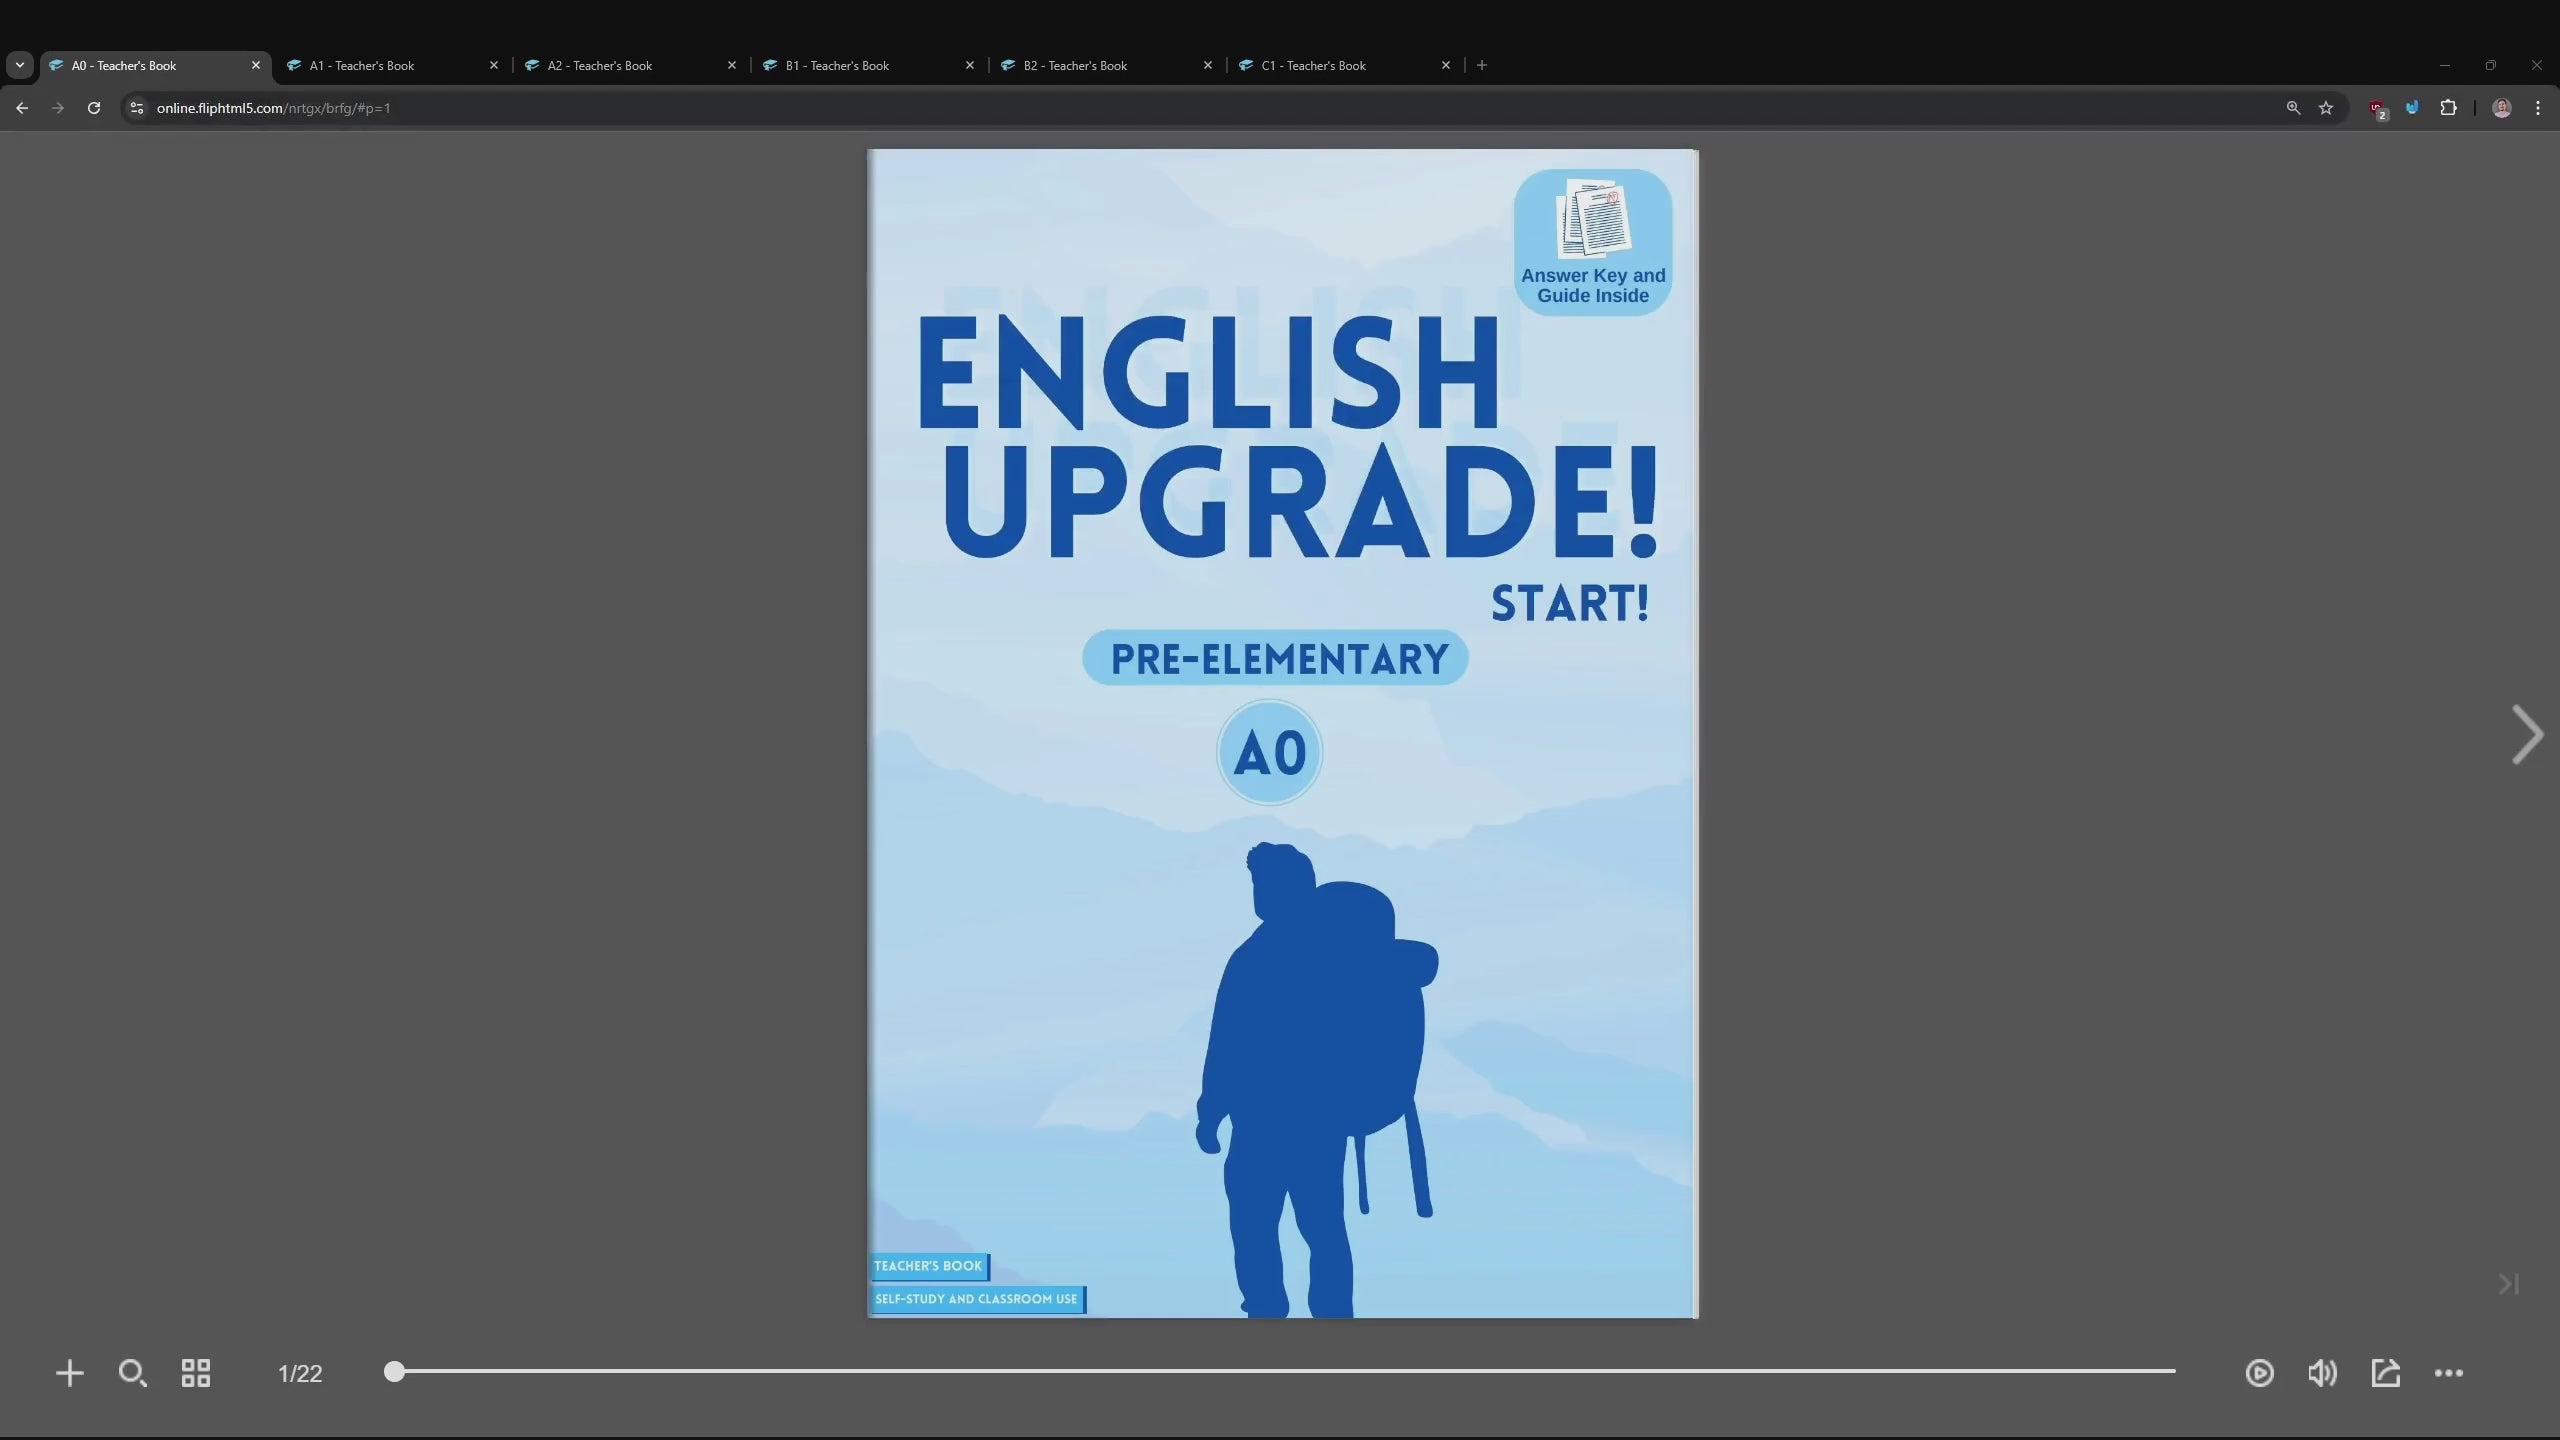The image size is (2560, 1440).
Task: Reload the current page
Action: coord(94,108)
